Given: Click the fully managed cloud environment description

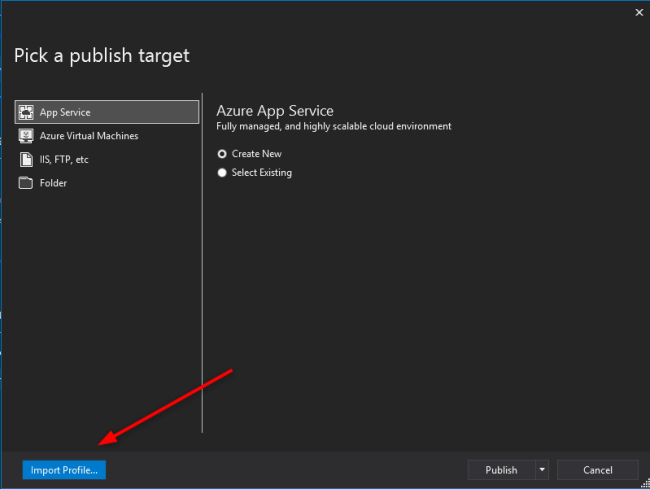Looking at the screenshot, I should click(334, 127).
